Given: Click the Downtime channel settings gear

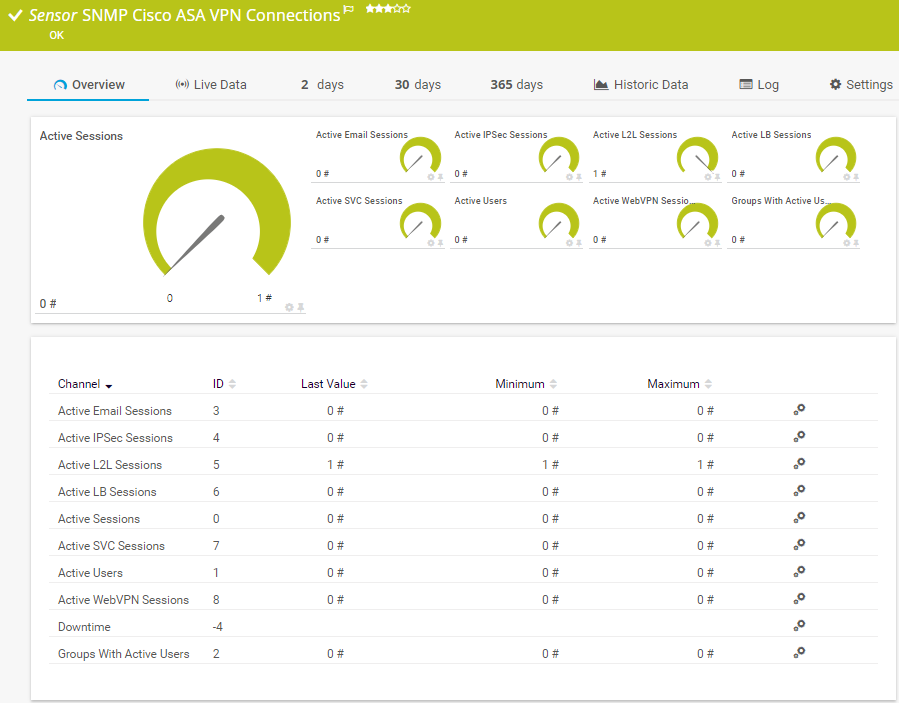Looking at the screenshot, I should click(x=799, y=626).
